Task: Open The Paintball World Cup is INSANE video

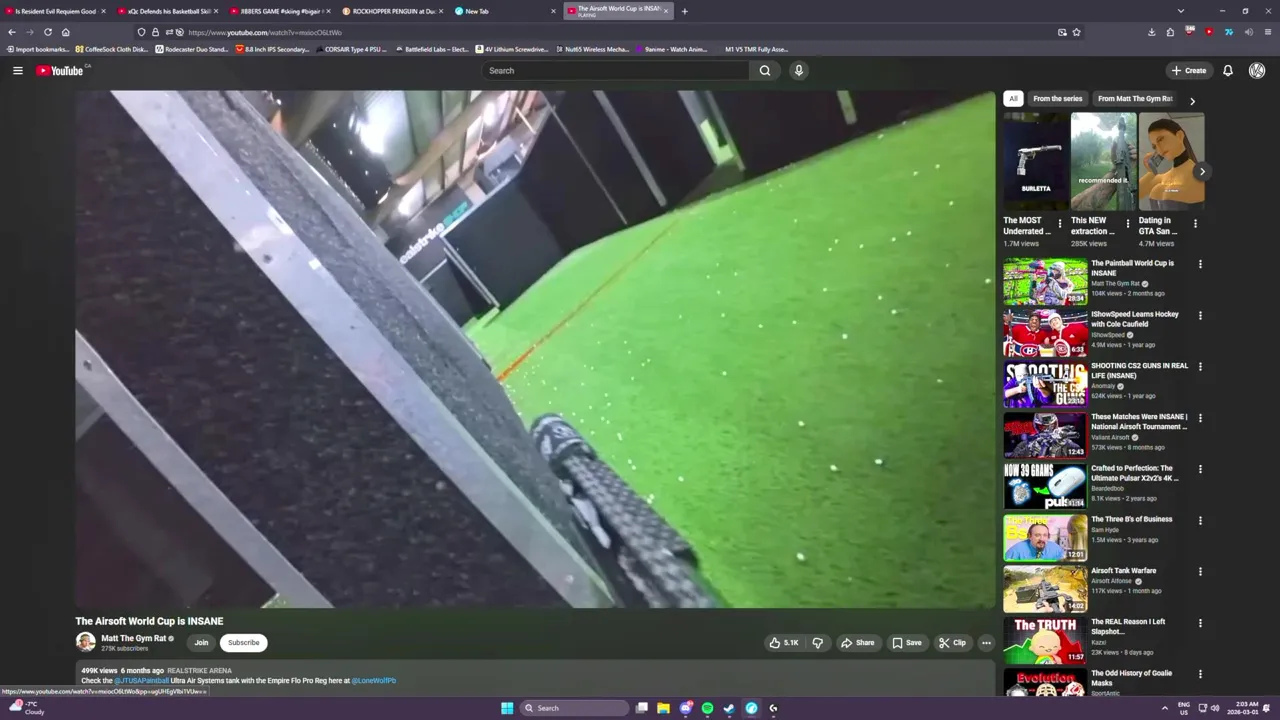Action: point(1045,281)
